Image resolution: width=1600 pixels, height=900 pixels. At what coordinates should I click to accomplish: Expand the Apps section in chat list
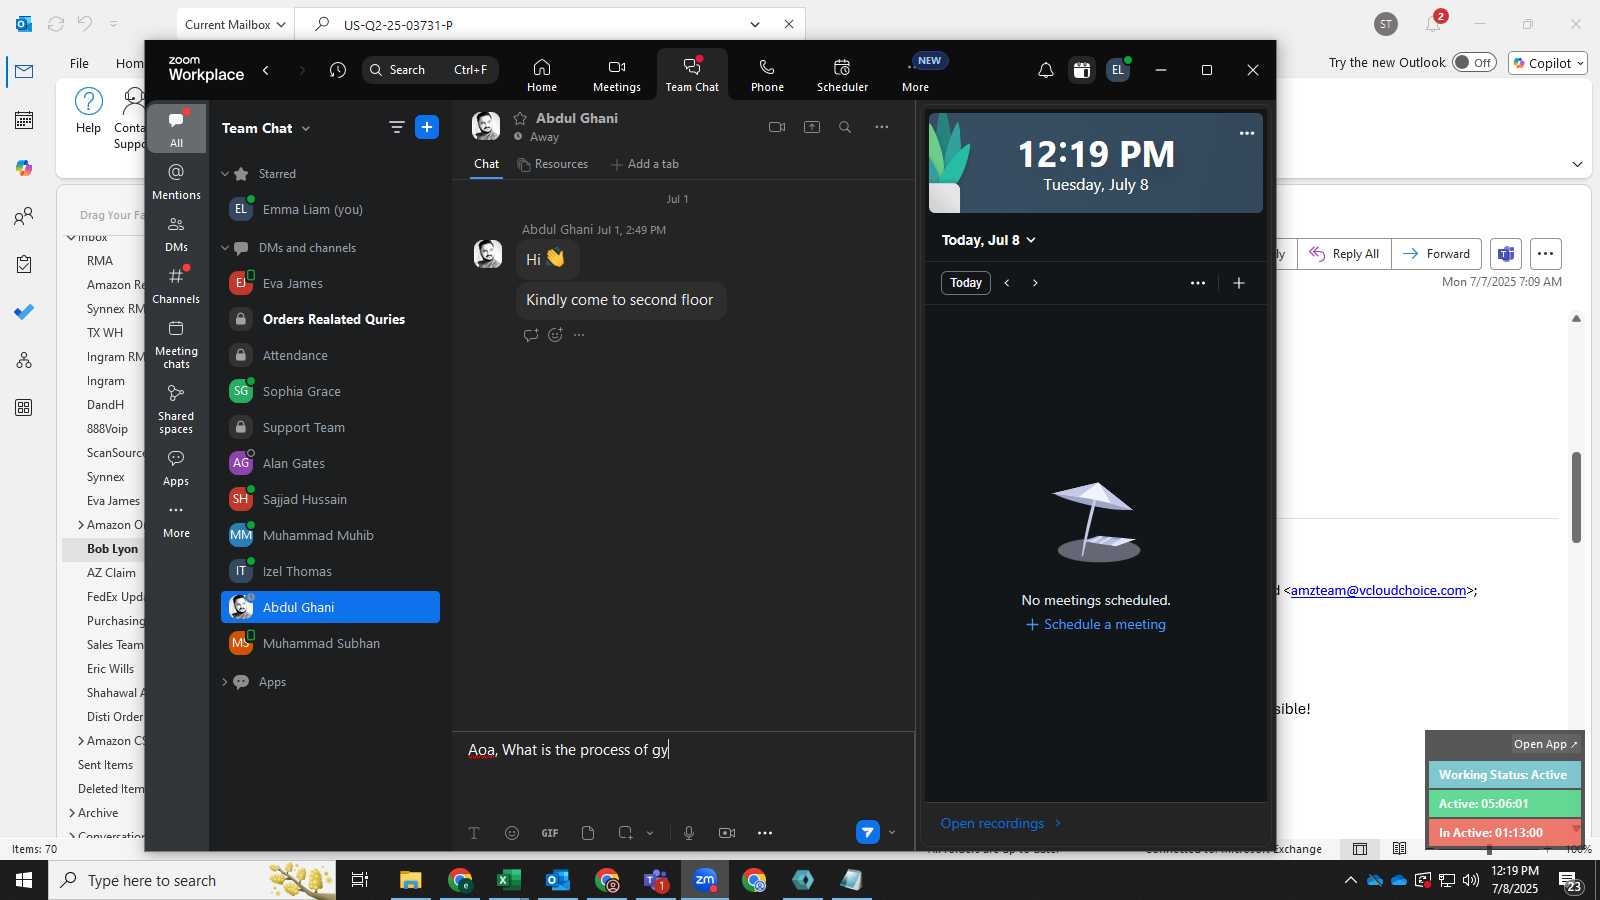click(225, 682)
